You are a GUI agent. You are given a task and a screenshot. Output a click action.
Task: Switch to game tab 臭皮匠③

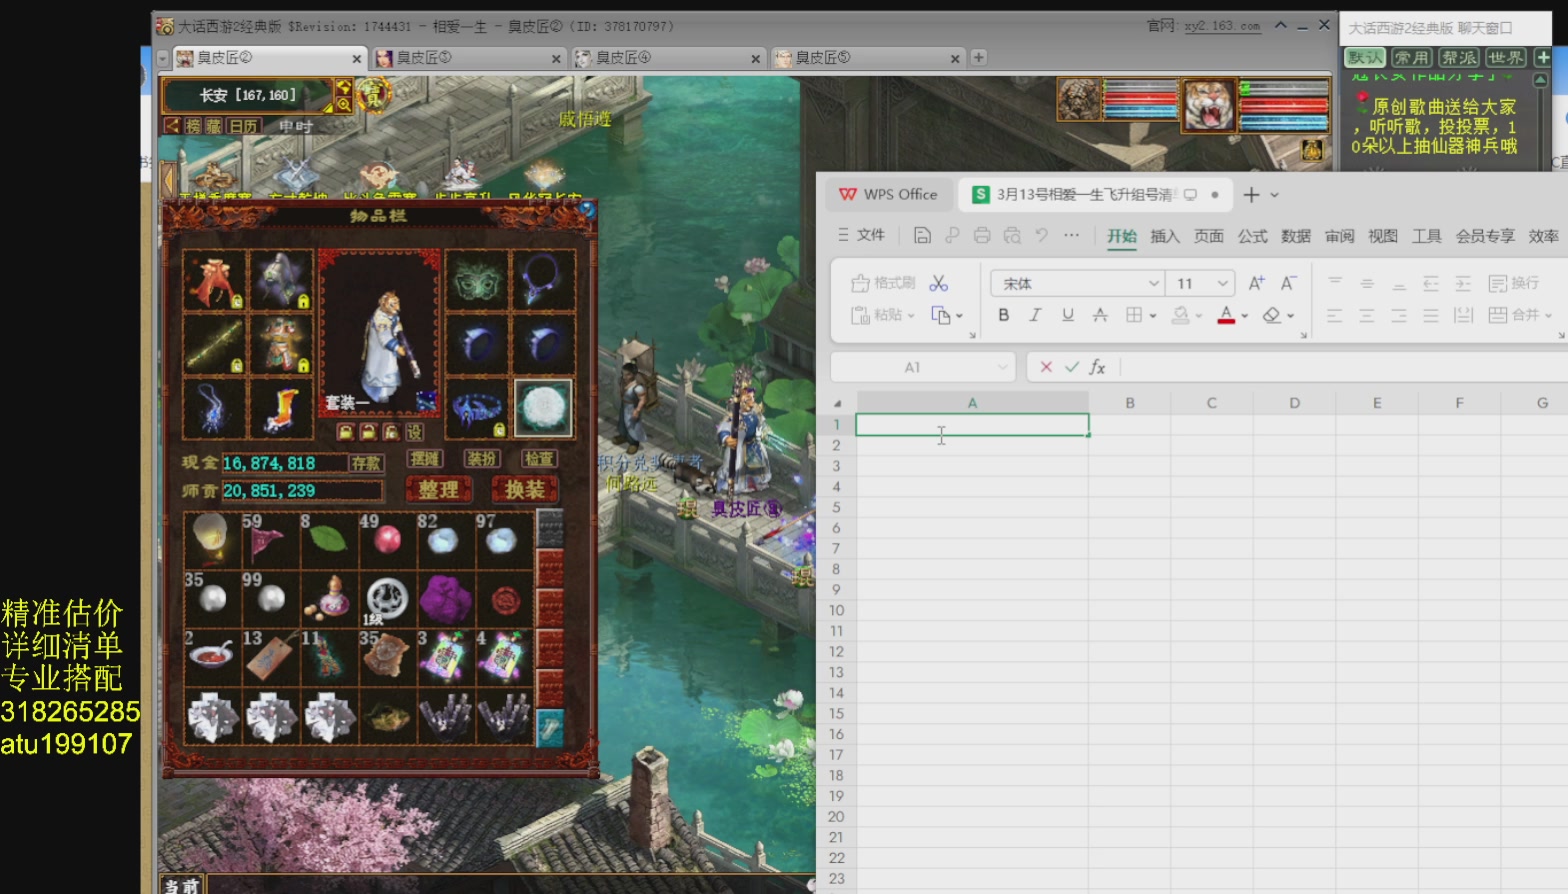pyautogui.click(x=468, y=58)
